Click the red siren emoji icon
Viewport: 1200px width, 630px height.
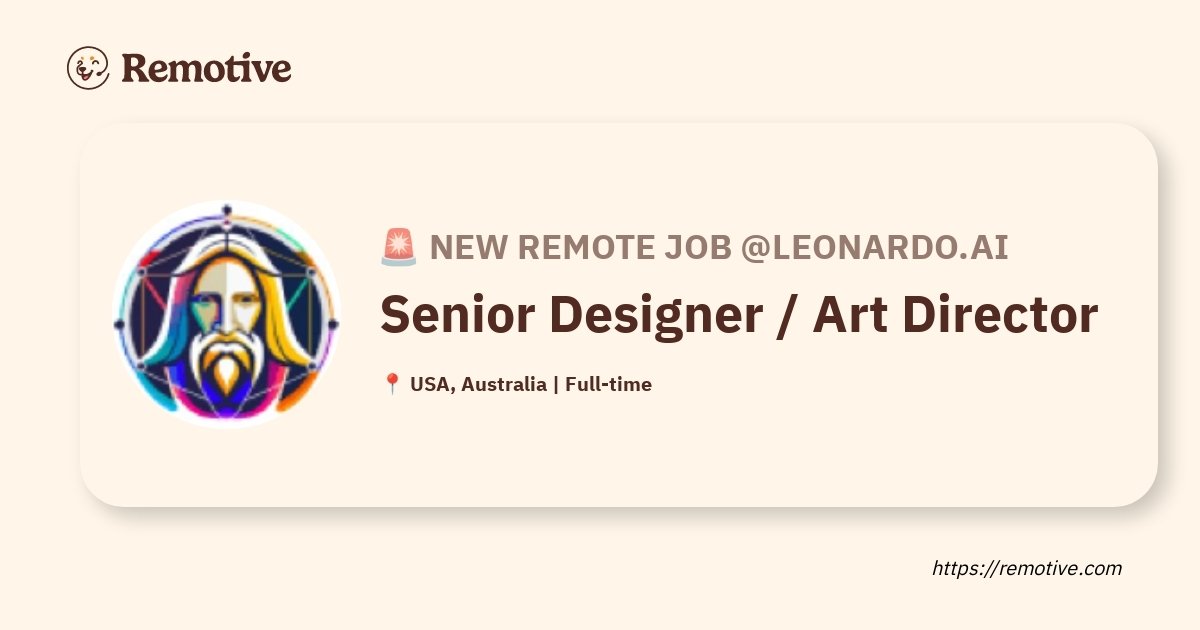(x=399, y=247)
